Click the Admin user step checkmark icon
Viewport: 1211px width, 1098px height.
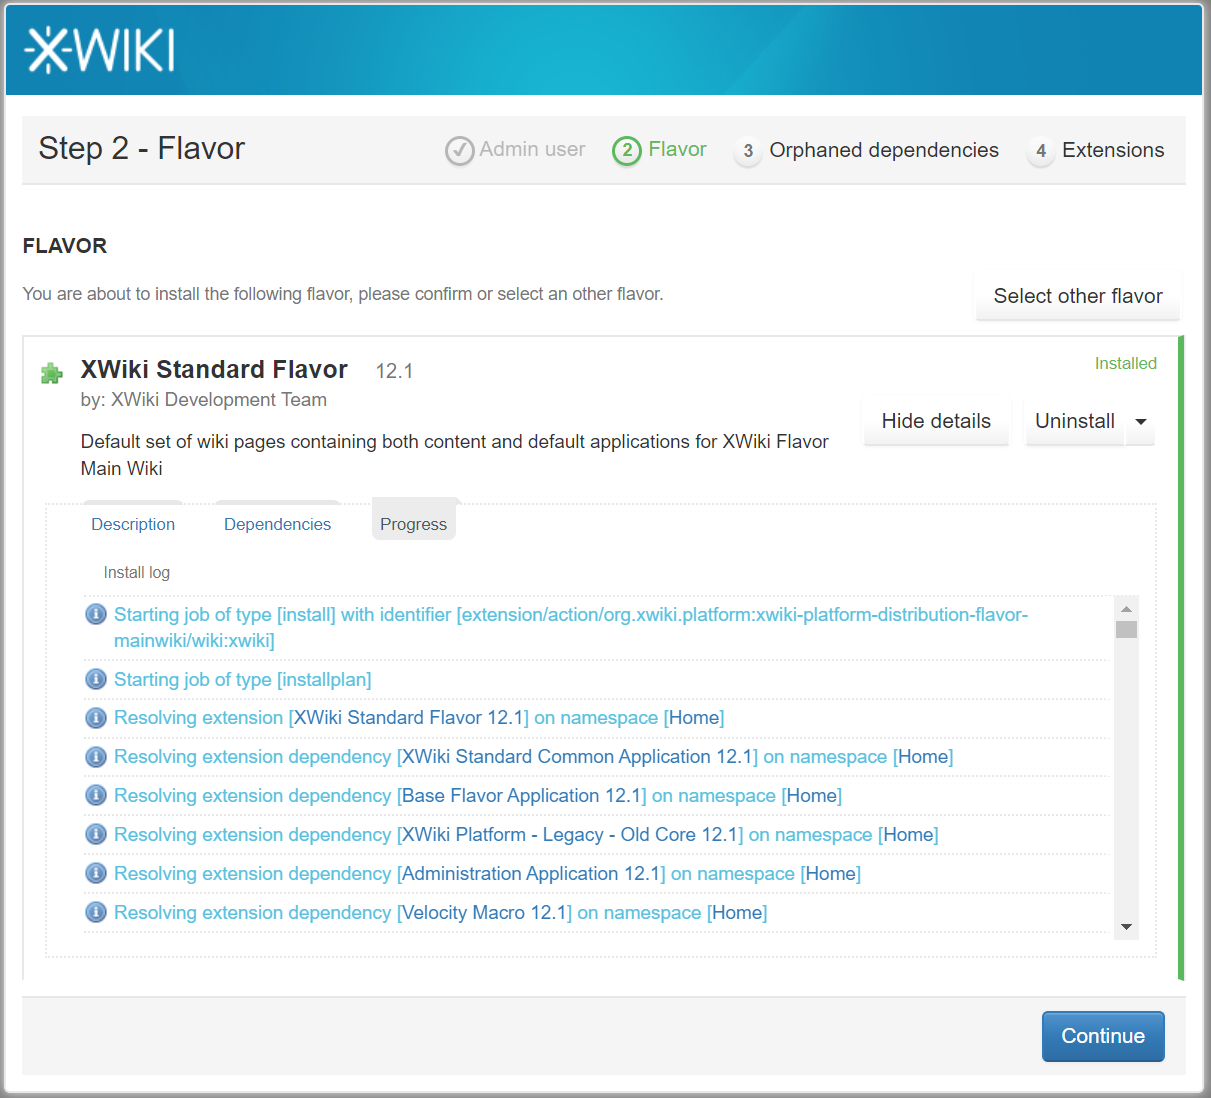pos(459,151)
